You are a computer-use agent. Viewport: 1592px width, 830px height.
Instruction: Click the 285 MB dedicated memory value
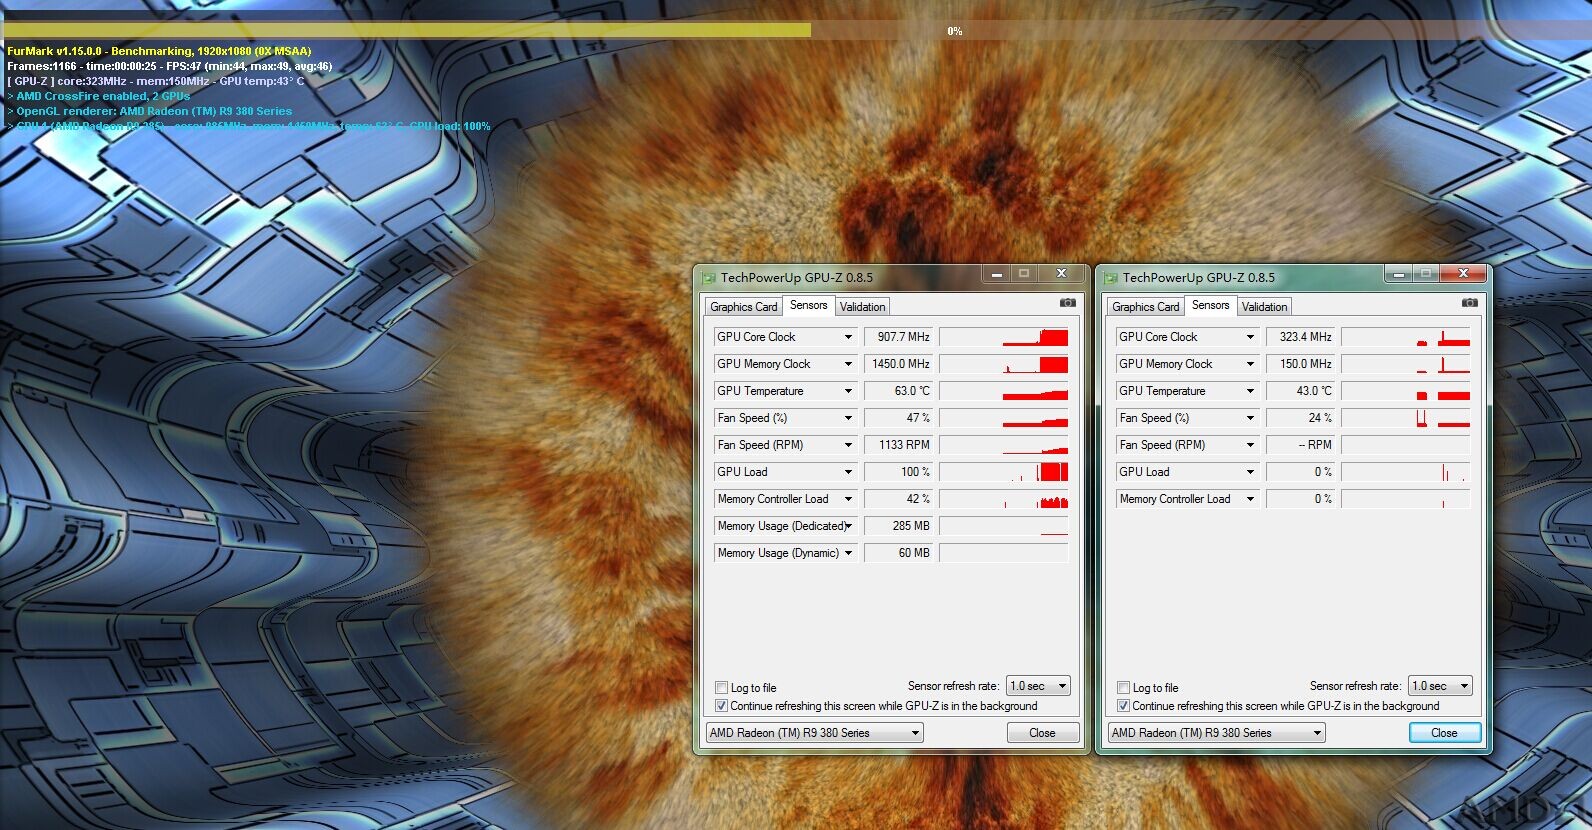(898, 526)
